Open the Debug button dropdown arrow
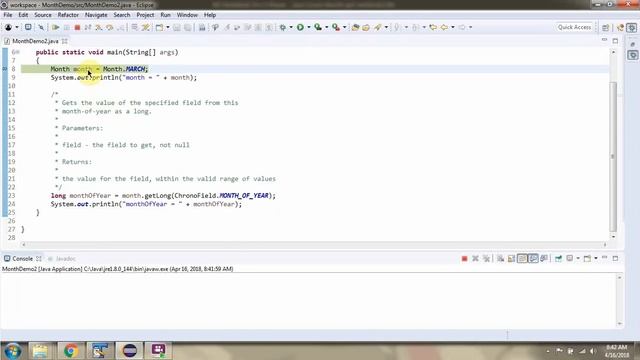This screenshot has height=360, width=640. coord(291,27)
